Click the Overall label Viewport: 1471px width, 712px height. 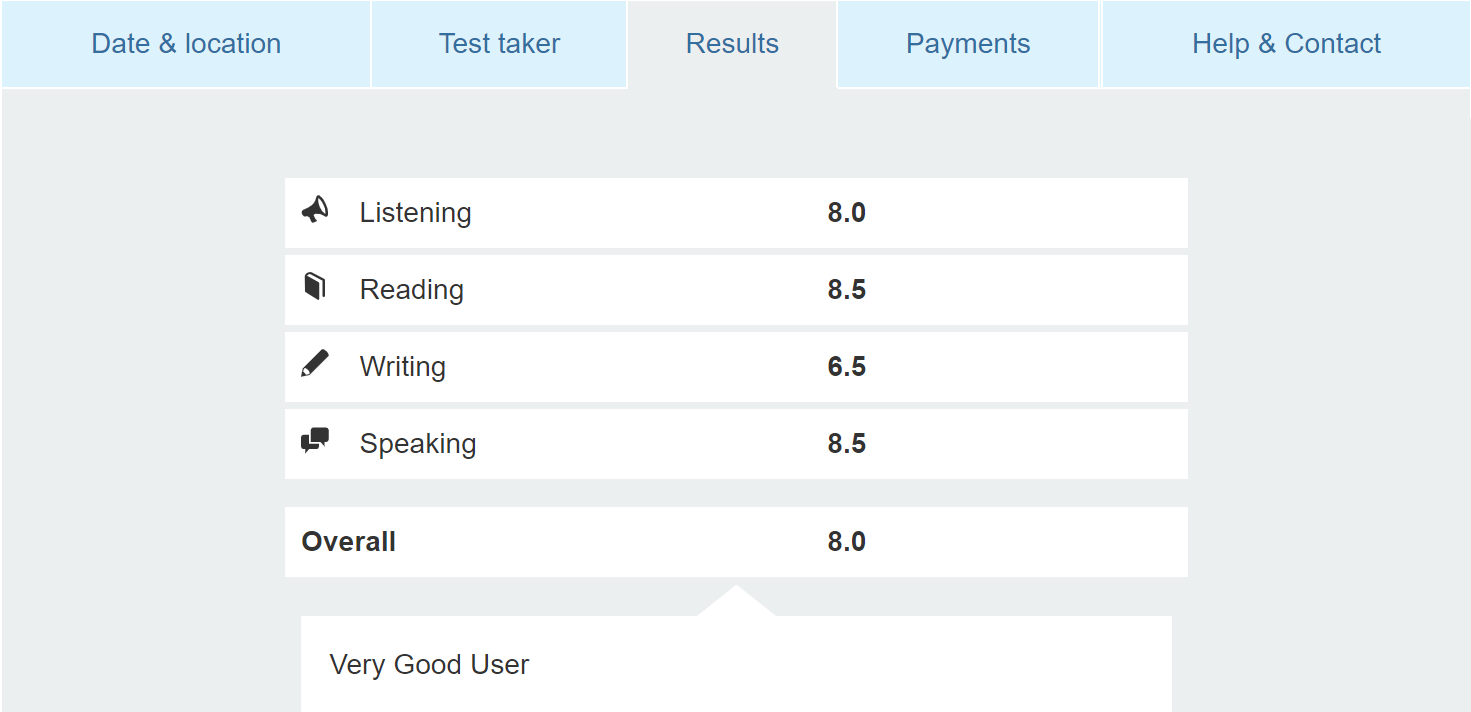pyautogui.click(x=348, y=542)
